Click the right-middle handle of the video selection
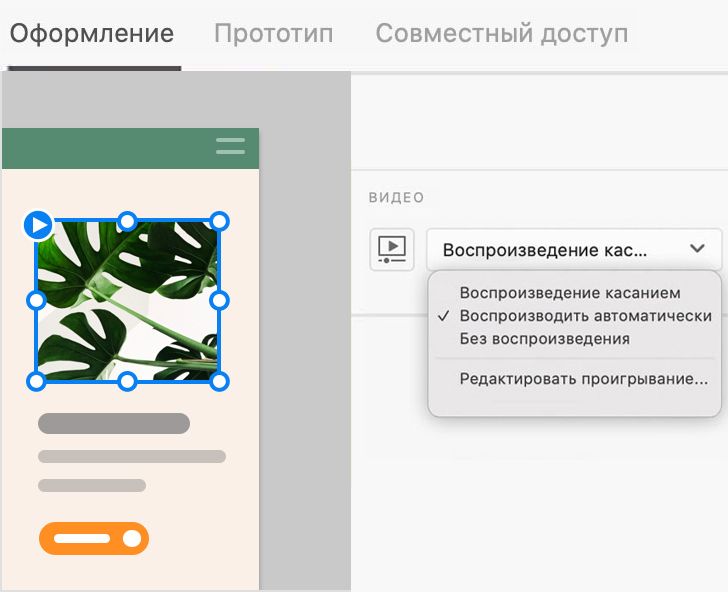This screenshot has height=592, width=728. click(219, 300)
